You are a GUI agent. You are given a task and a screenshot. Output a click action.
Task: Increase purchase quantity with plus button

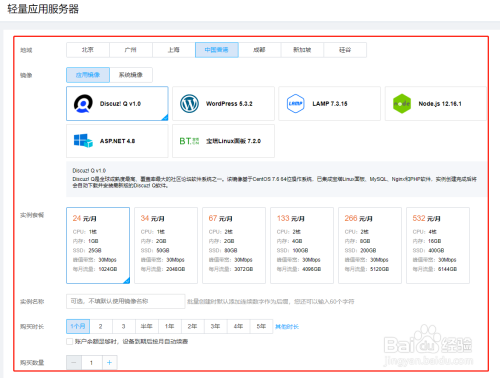[109, 363]
